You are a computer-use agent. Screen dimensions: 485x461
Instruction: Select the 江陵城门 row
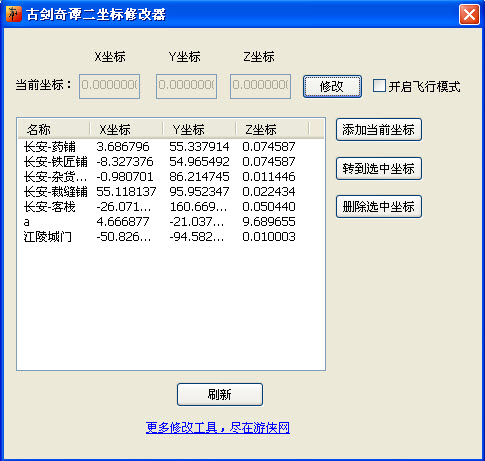[x=171, y=237]
